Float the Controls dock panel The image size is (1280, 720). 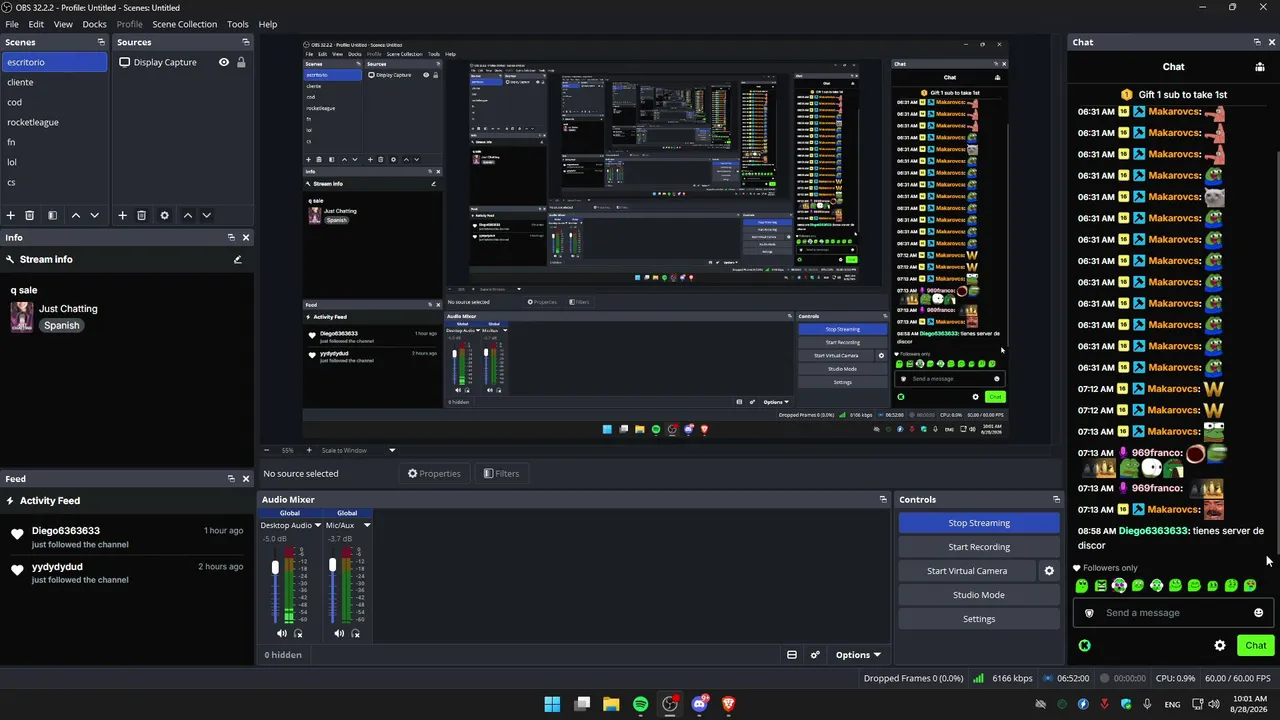[1056, 499]
